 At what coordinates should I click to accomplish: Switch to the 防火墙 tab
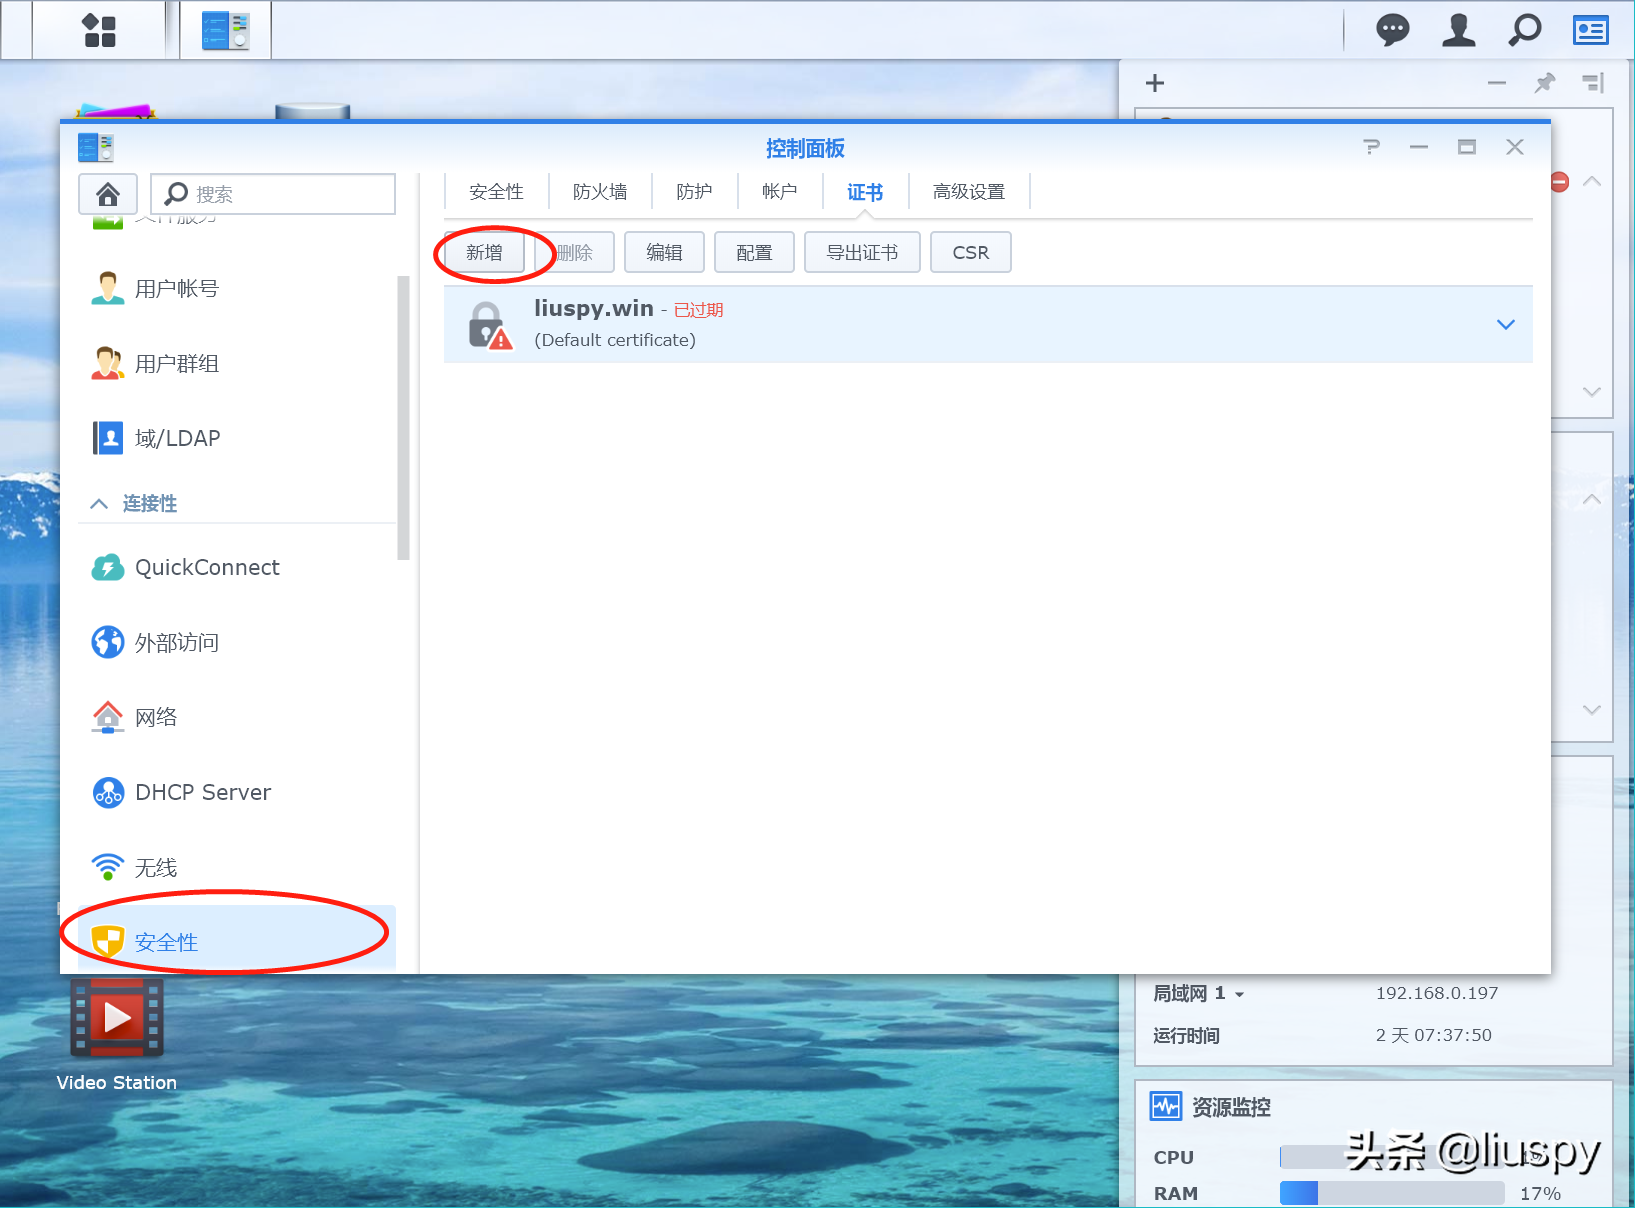(x=599, y=192)
